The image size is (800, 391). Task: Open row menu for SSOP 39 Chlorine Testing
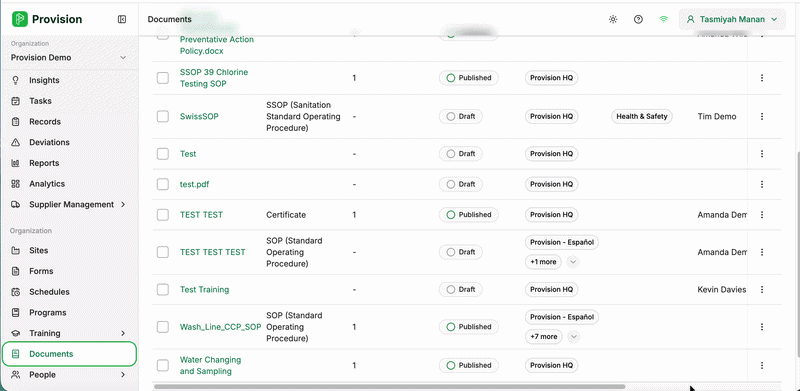pyautogui.click(x=762, y=78)
